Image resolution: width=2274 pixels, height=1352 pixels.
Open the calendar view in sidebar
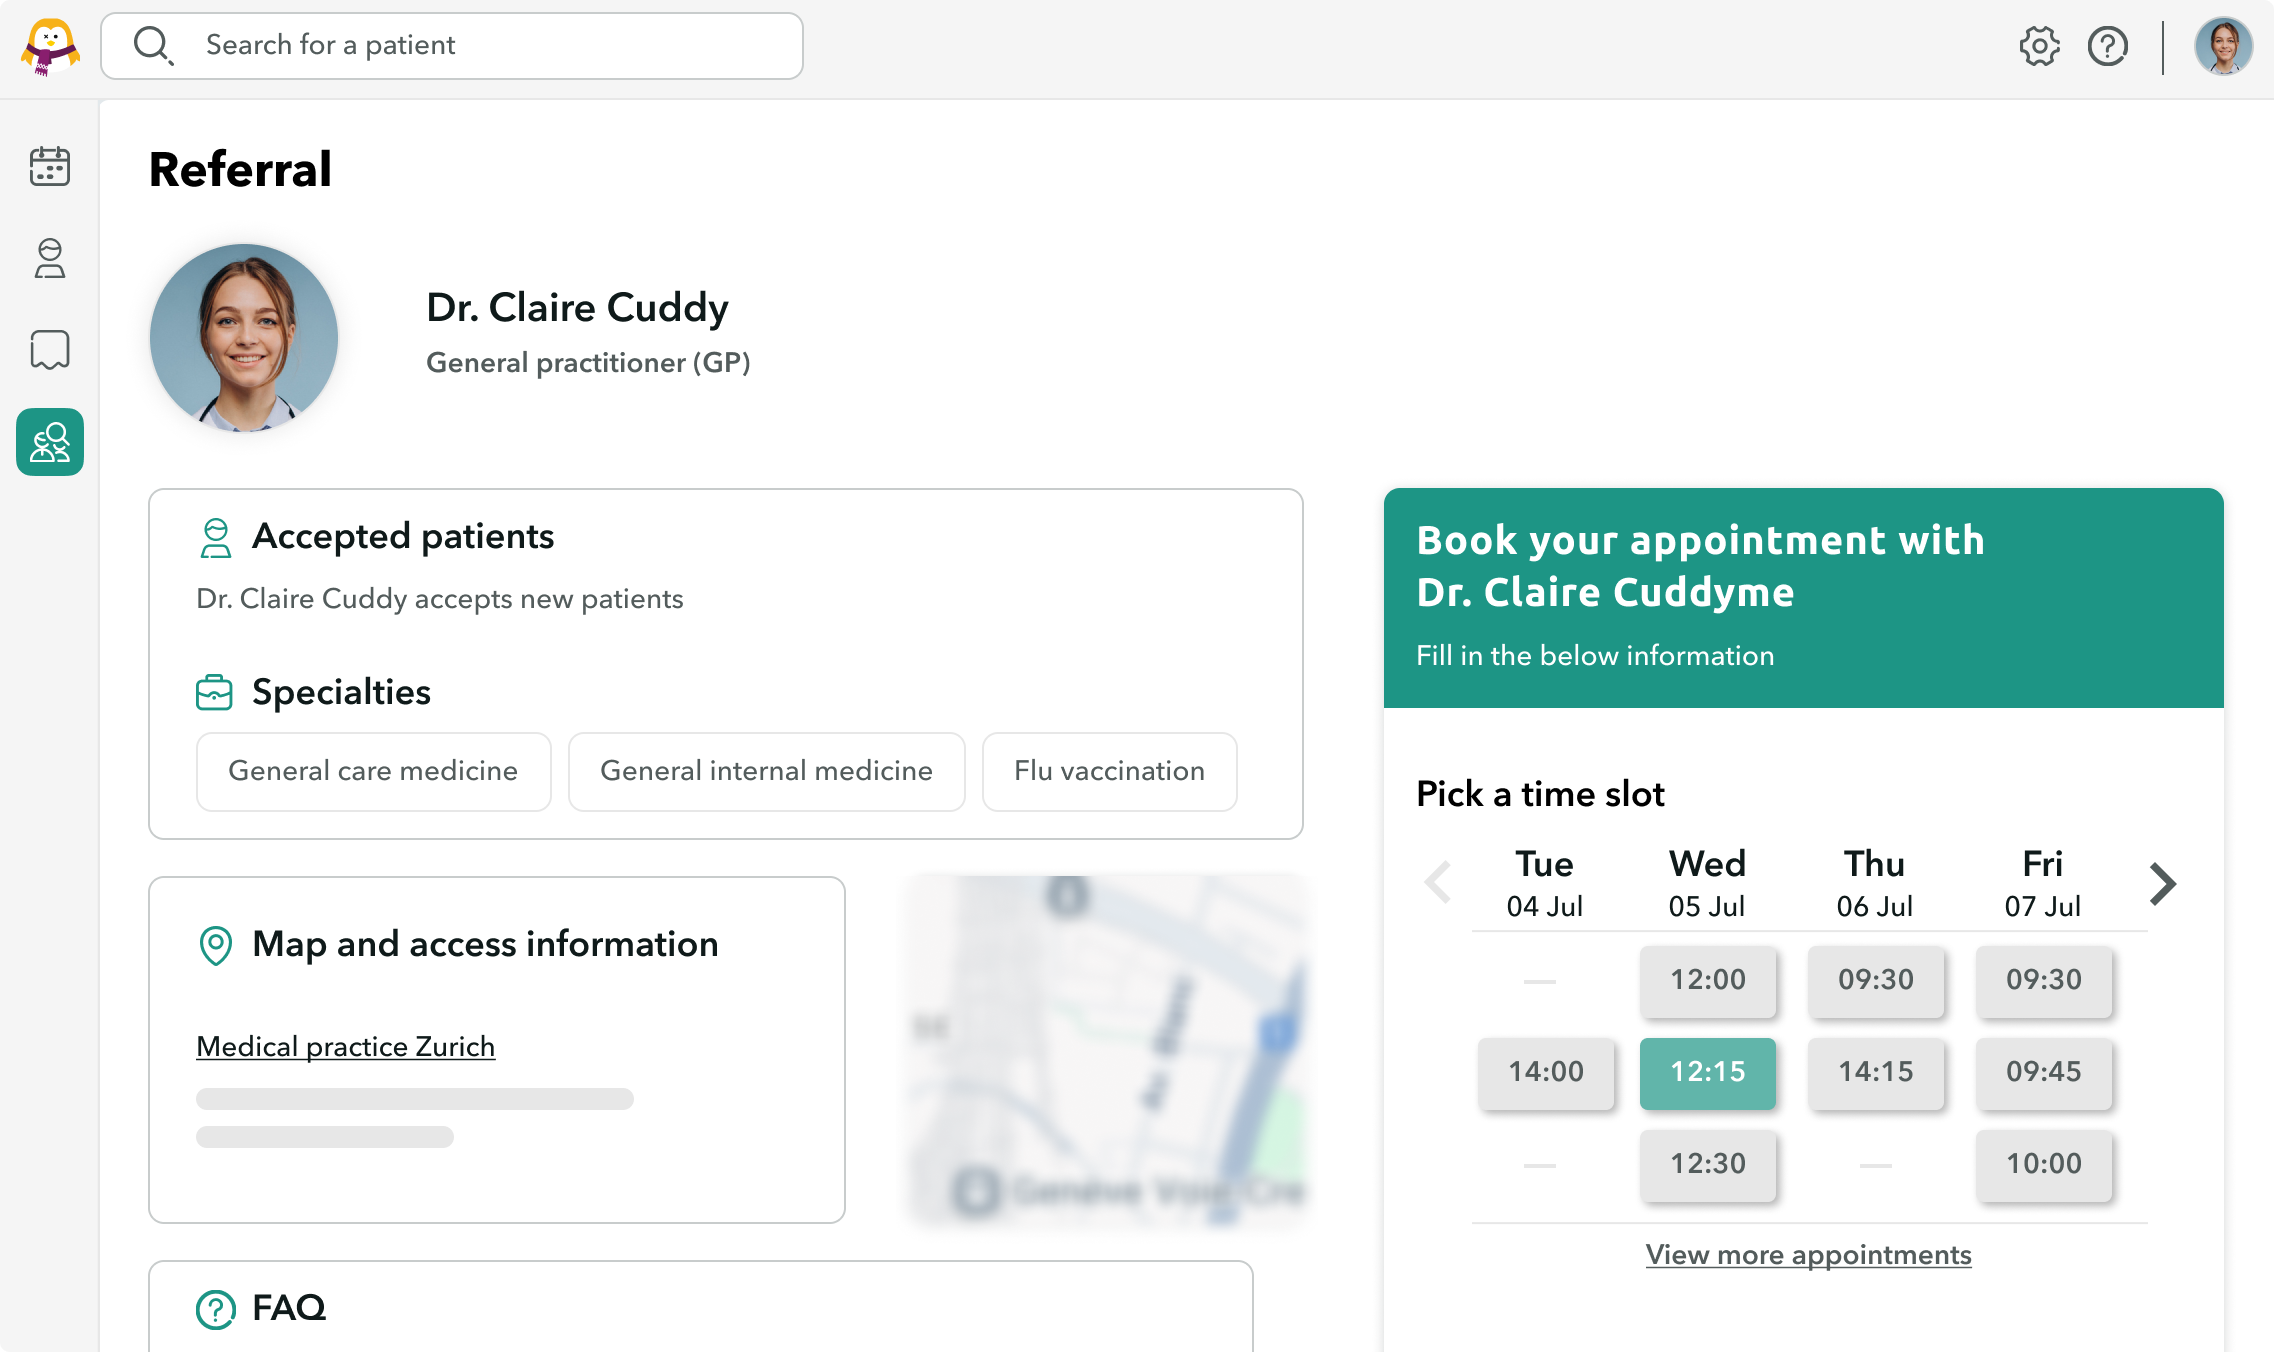pos(49,166)
